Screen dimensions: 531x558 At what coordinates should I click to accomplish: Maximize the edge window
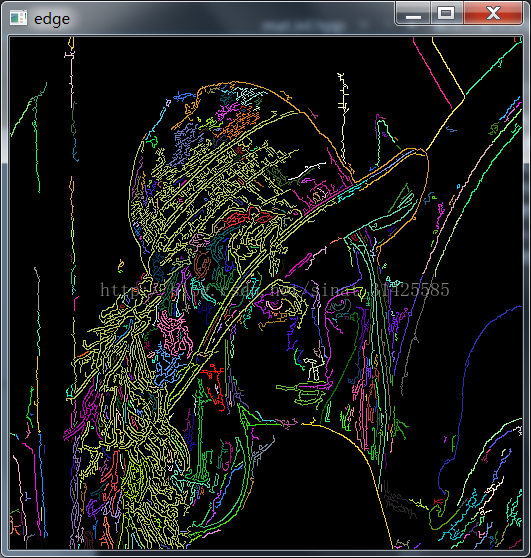pos(447,13)
